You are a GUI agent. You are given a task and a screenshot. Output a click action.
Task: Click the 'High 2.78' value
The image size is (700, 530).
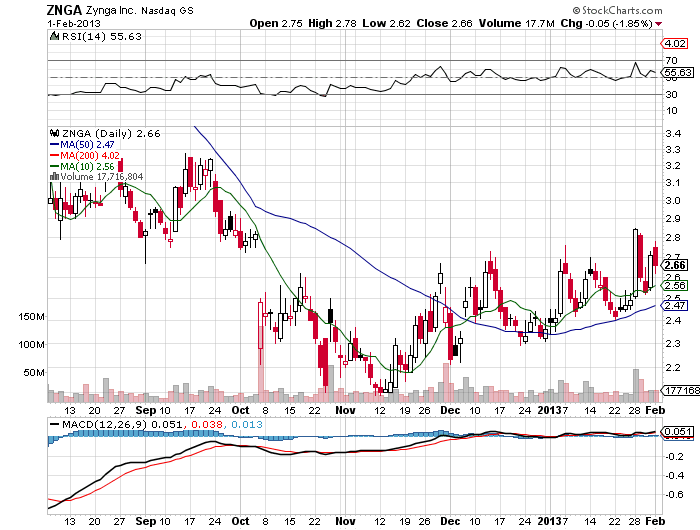(332, 23)
